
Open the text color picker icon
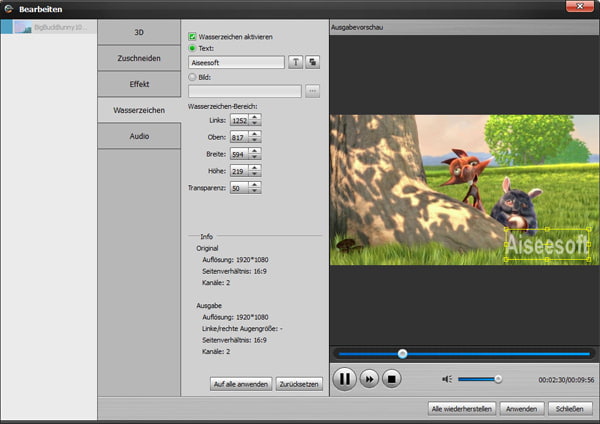pyautogui.click(x=313, y=62)
